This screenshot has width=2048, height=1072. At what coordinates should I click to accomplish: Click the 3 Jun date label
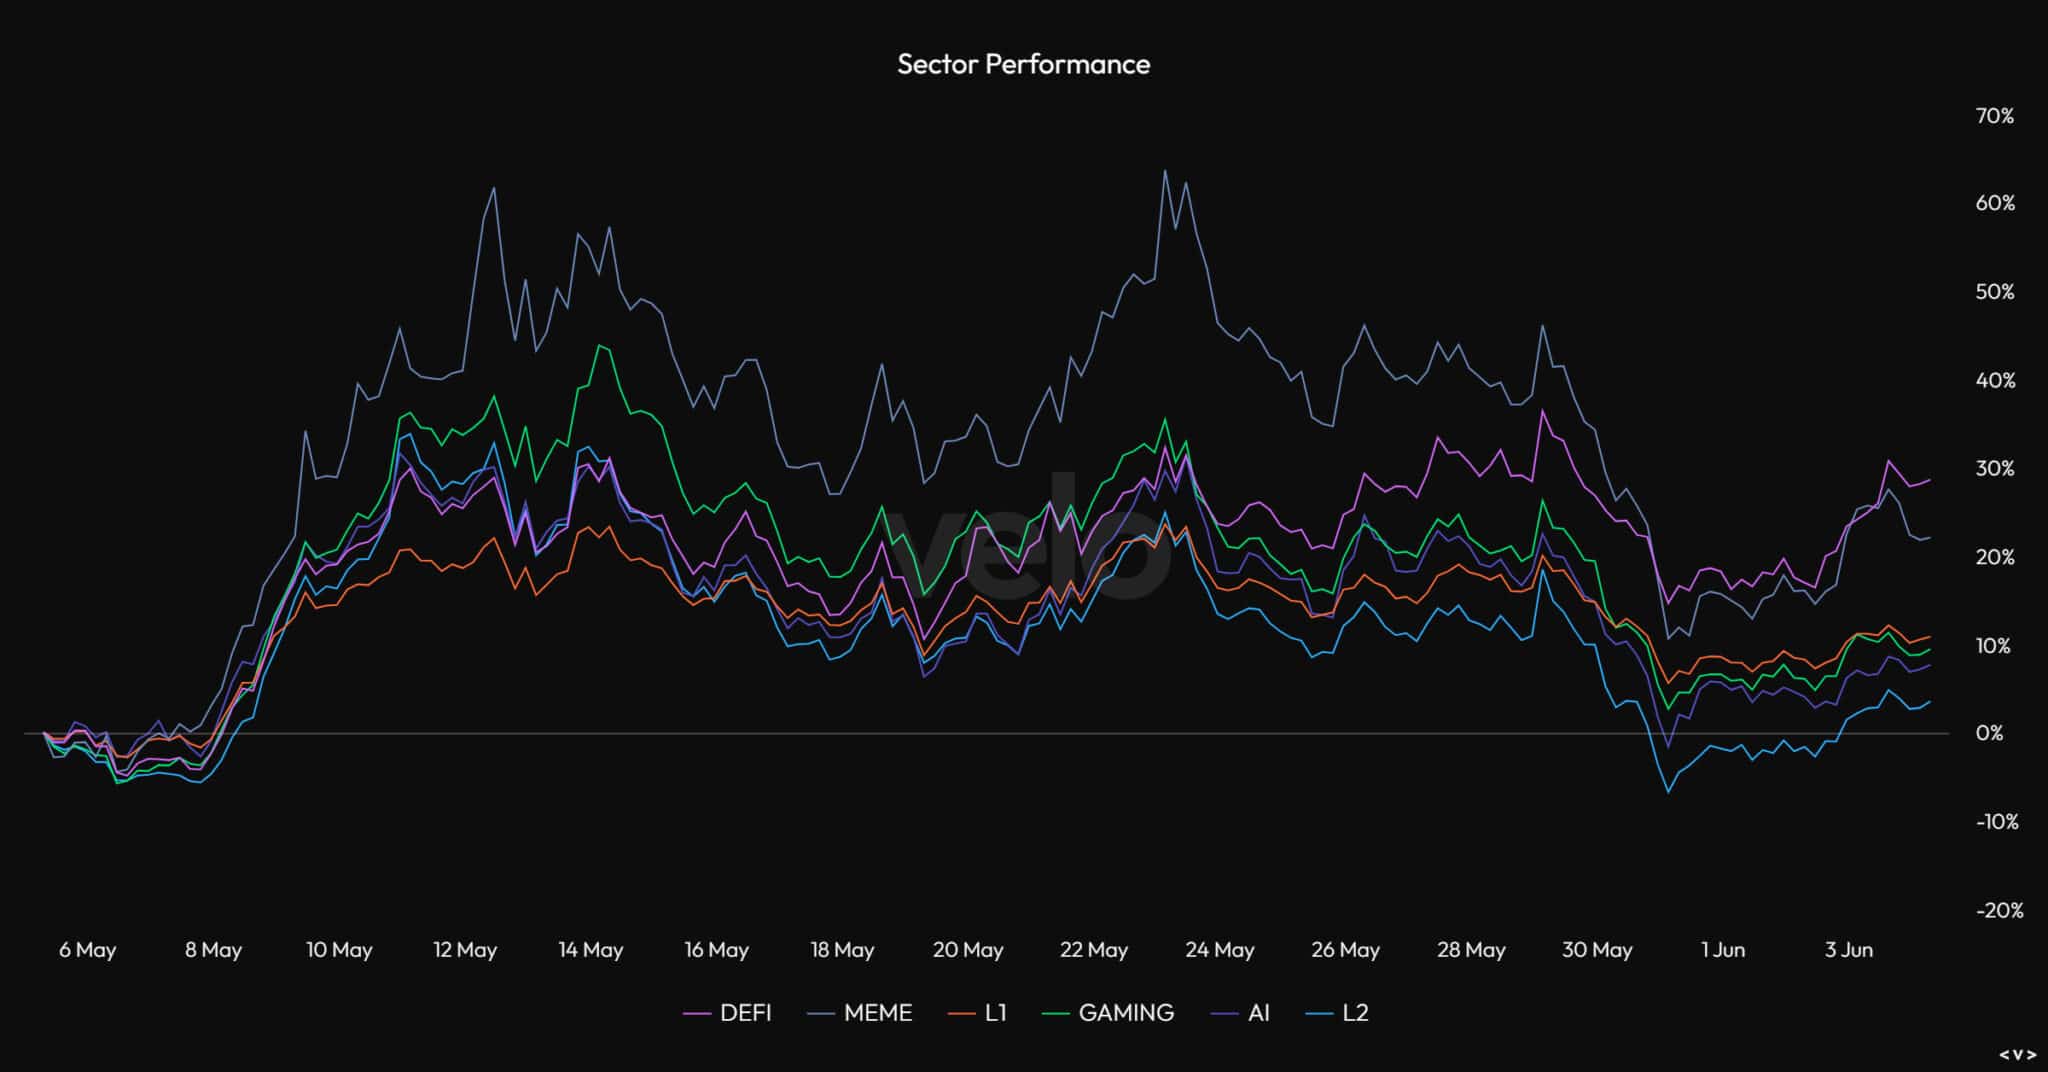click(x=1848, y=950)
